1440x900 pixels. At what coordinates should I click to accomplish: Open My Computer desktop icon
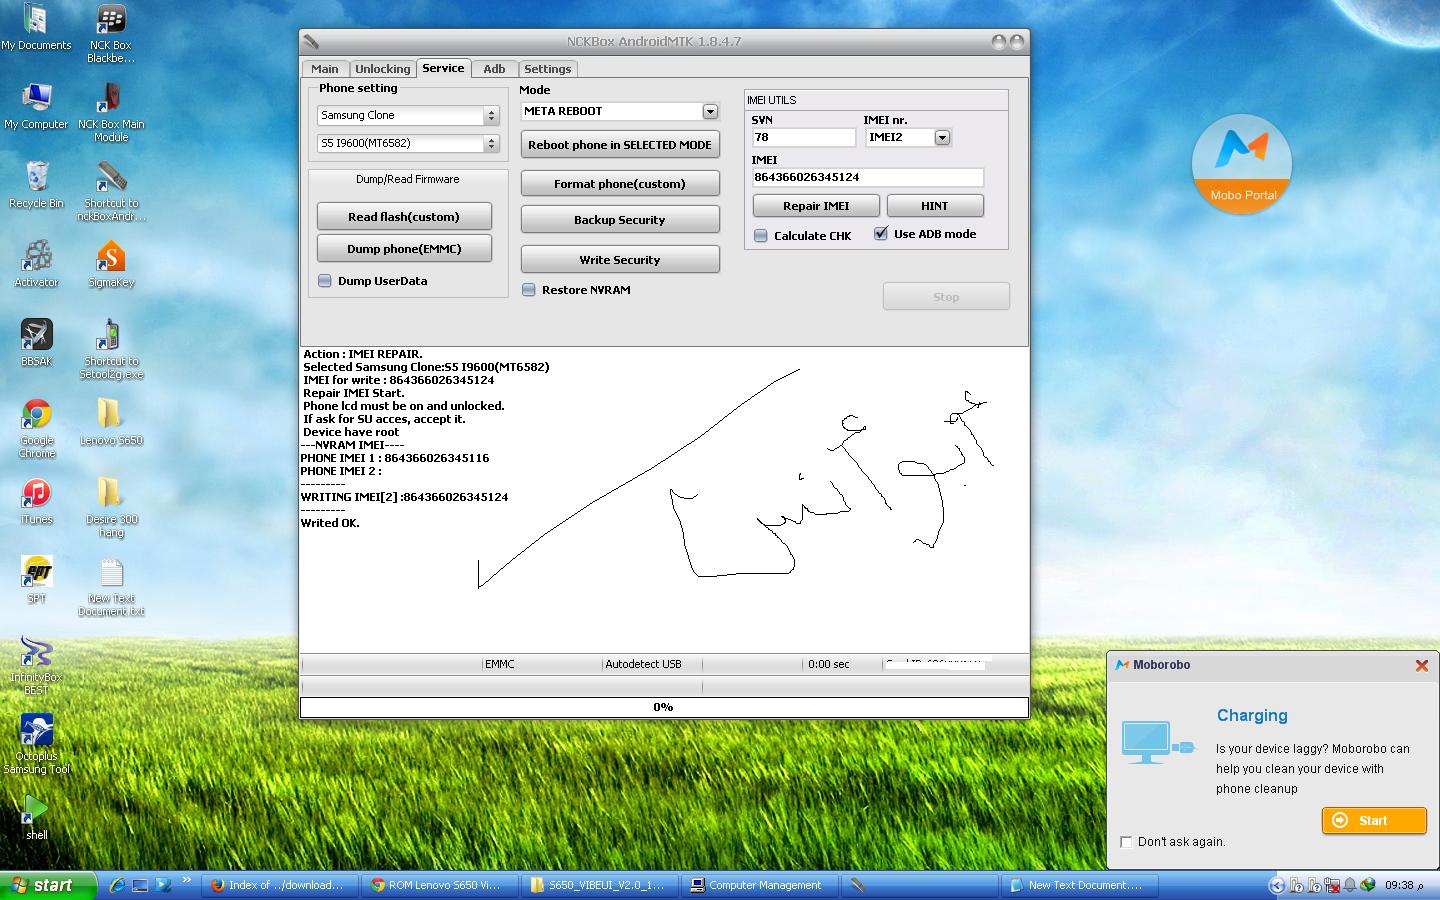coord(36,106)
